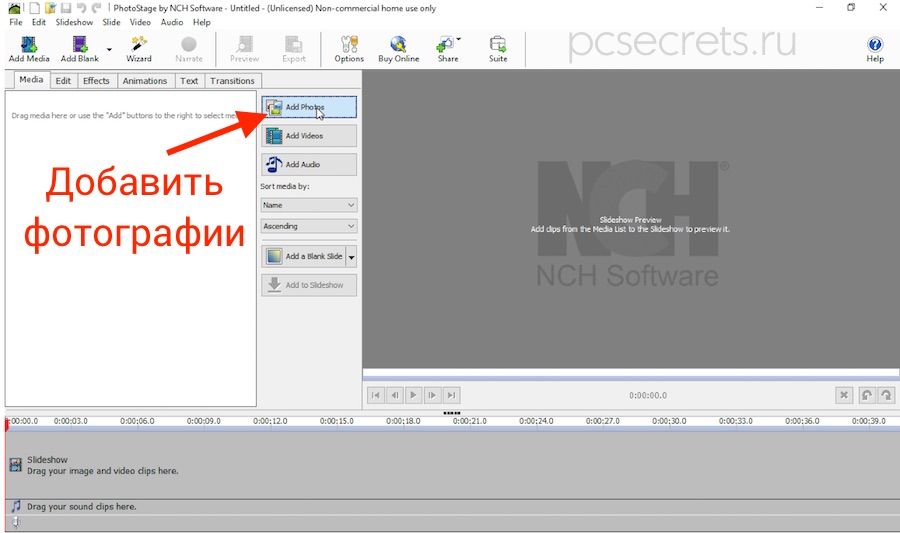
Task: Click the narration microphone track icon
Action: 16,522
